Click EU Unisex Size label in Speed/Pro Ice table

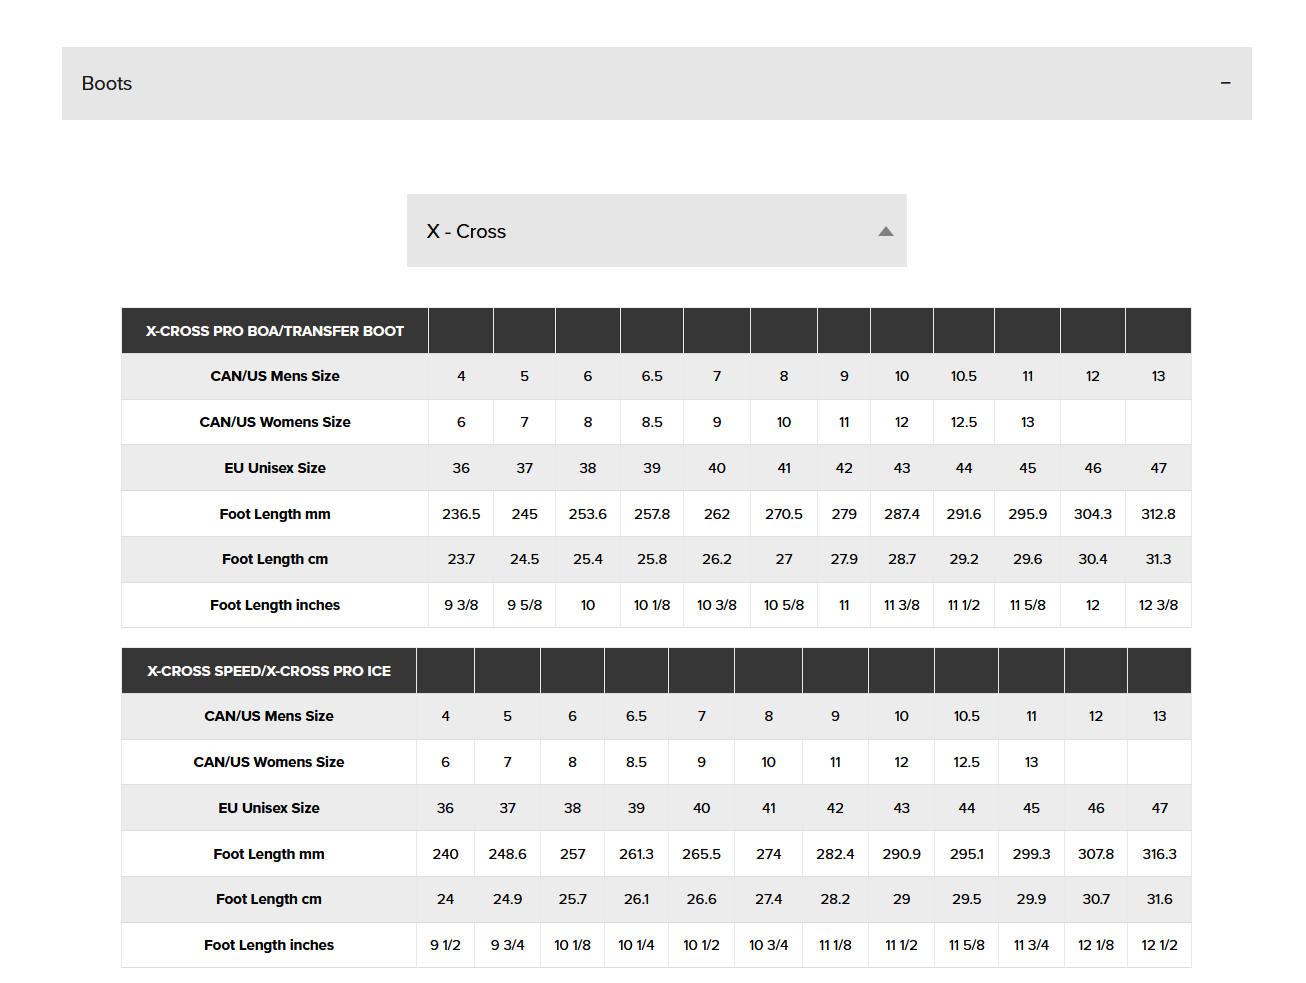269,808
